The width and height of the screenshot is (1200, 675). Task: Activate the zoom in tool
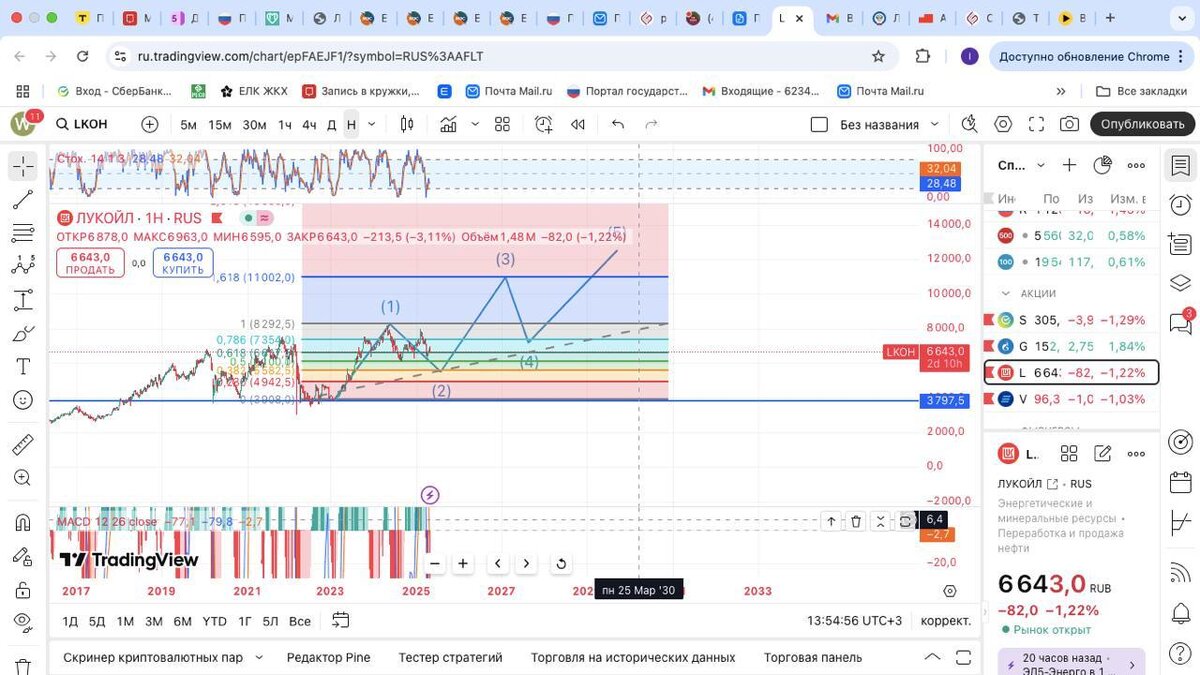click(x=23, y=478)
